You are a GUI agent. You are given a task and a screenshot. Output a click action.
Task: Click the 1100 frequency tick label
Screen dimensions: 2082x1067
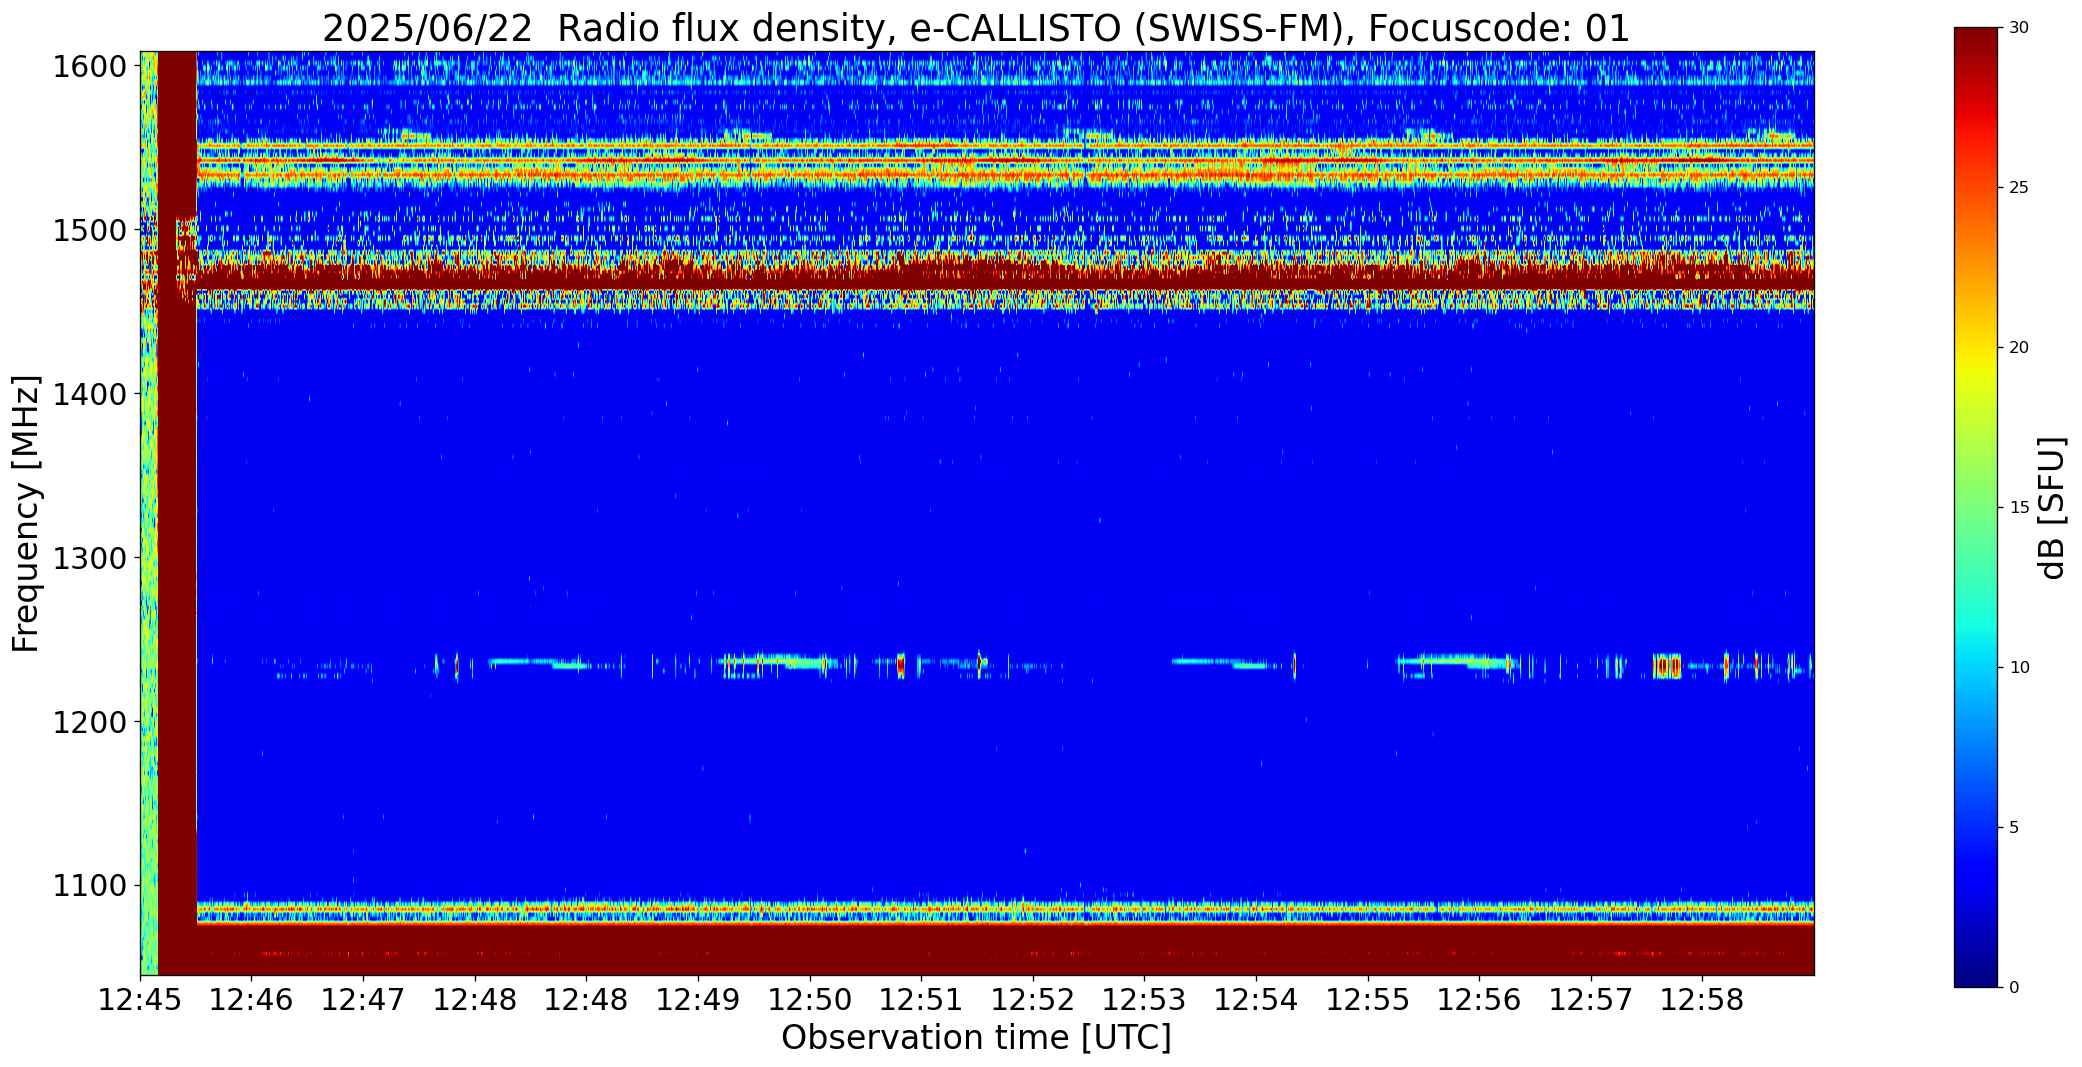90,886
